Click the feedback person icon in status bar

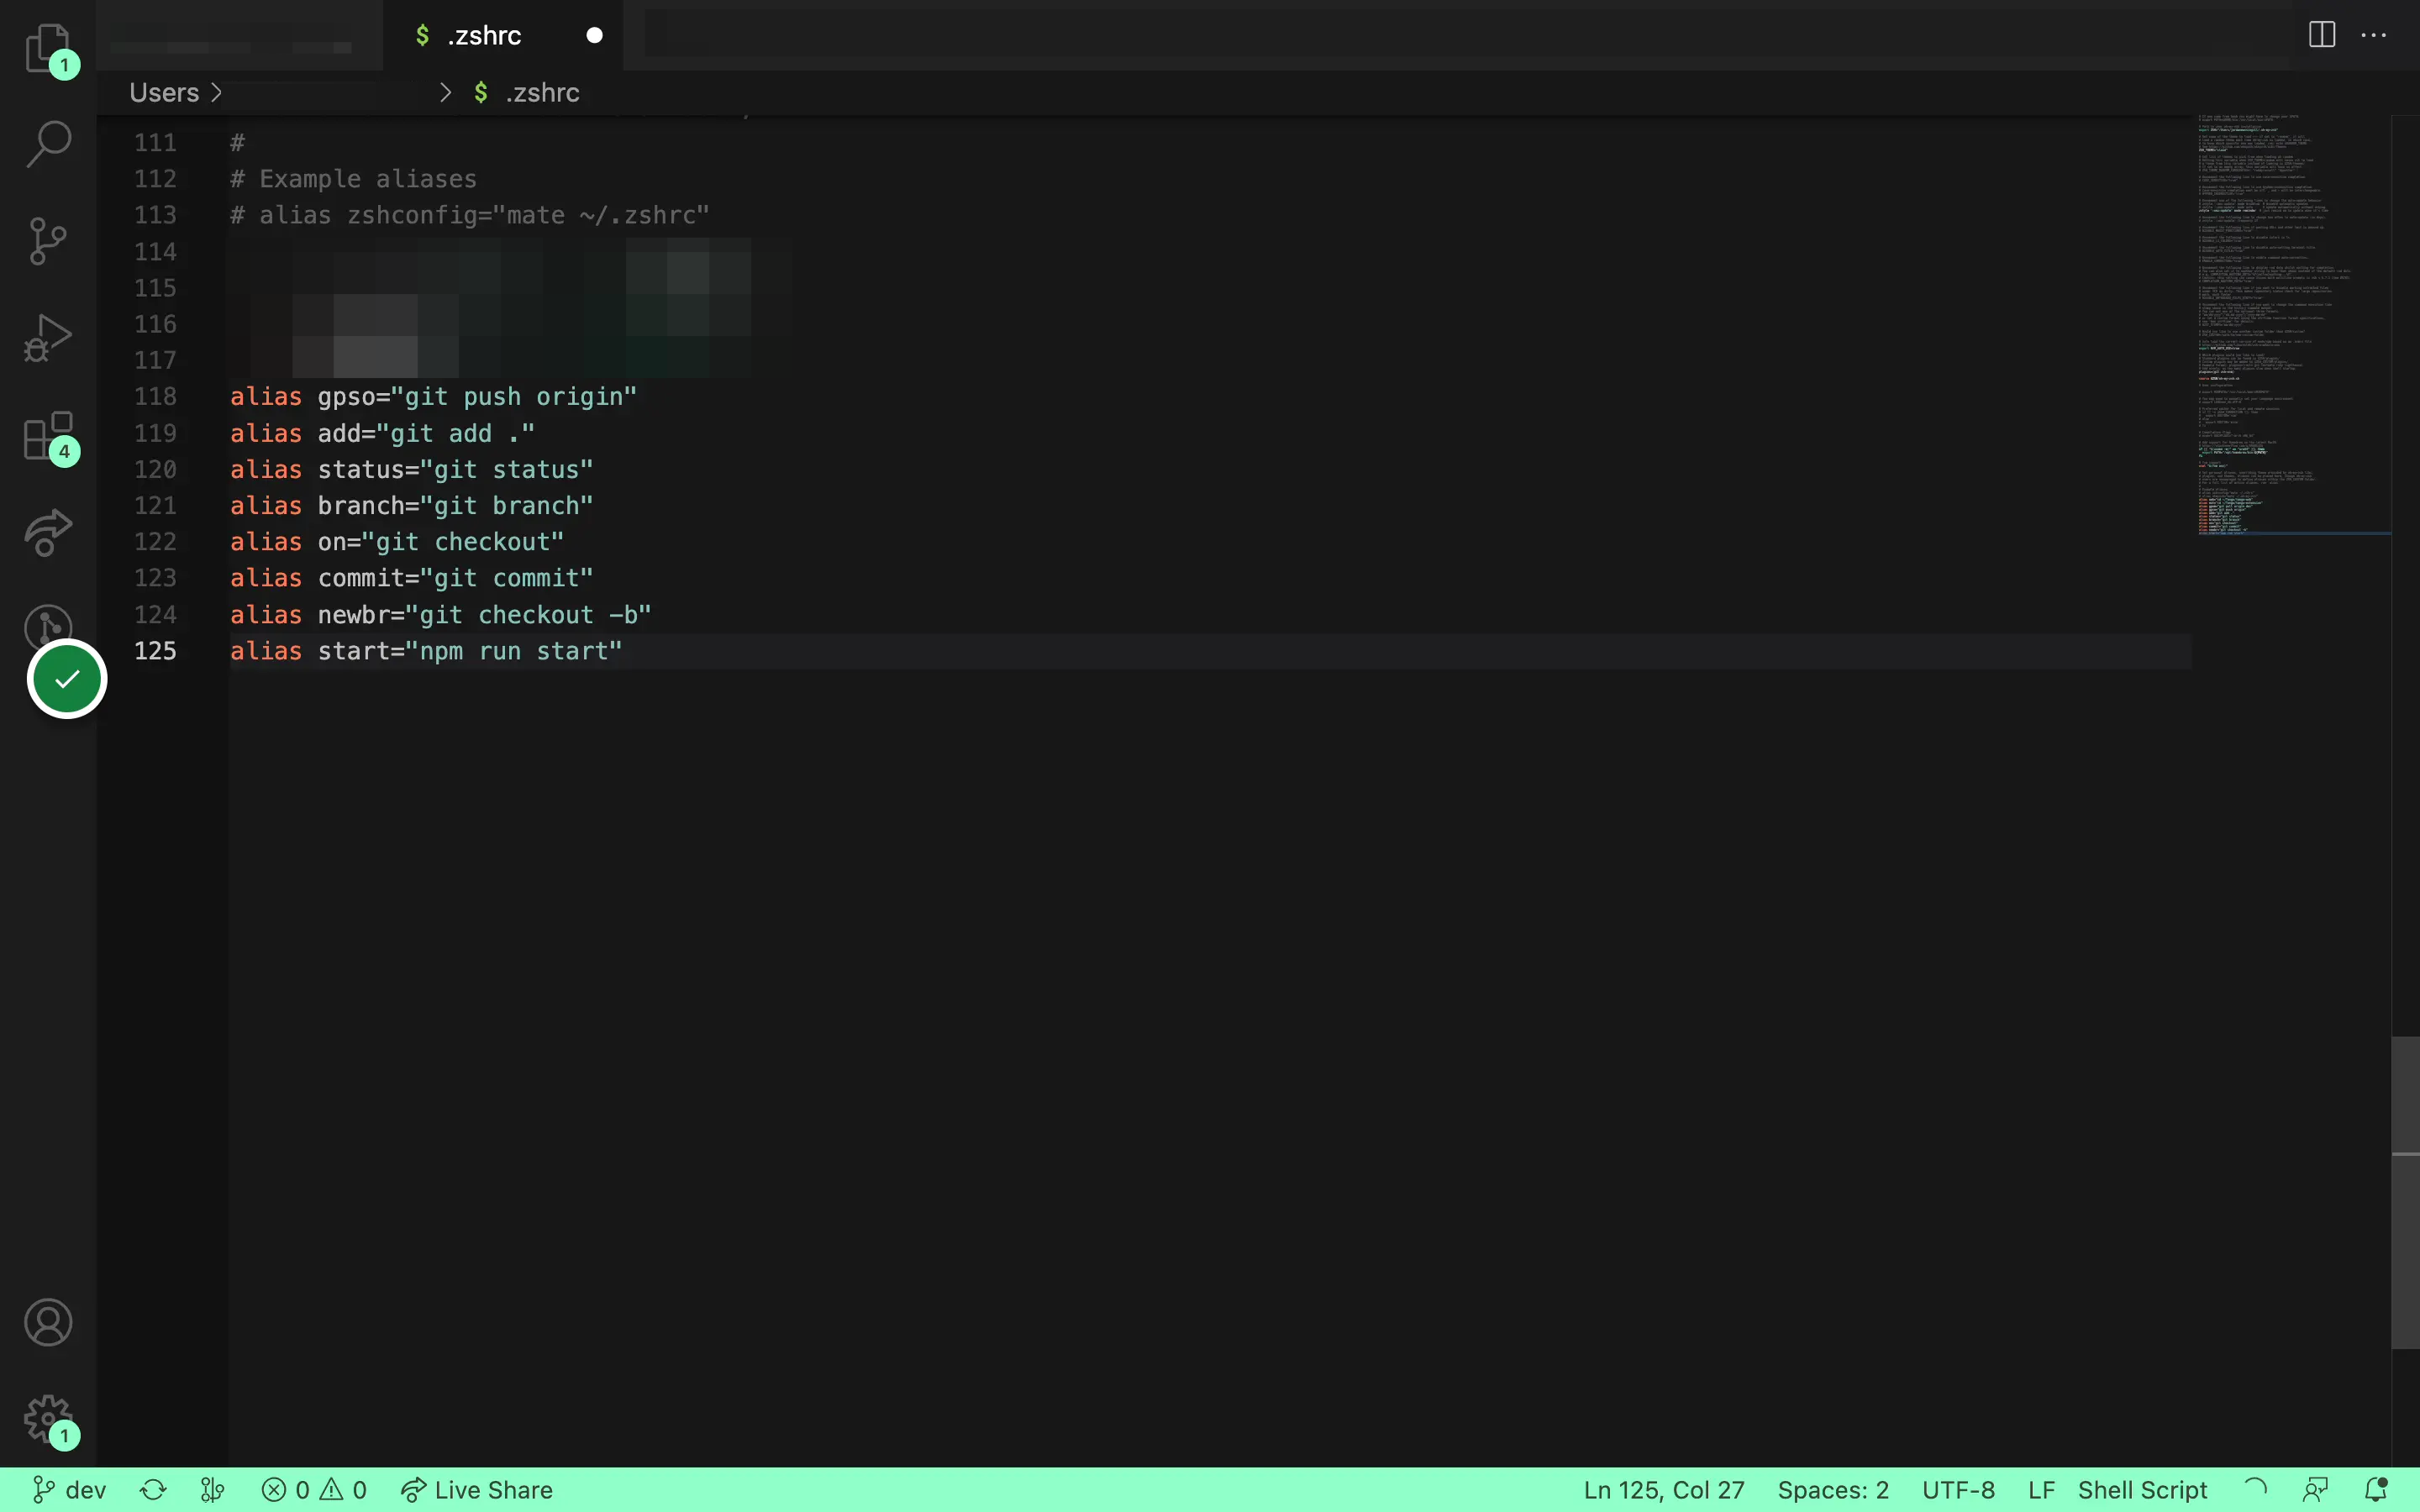point(2315,1490)
